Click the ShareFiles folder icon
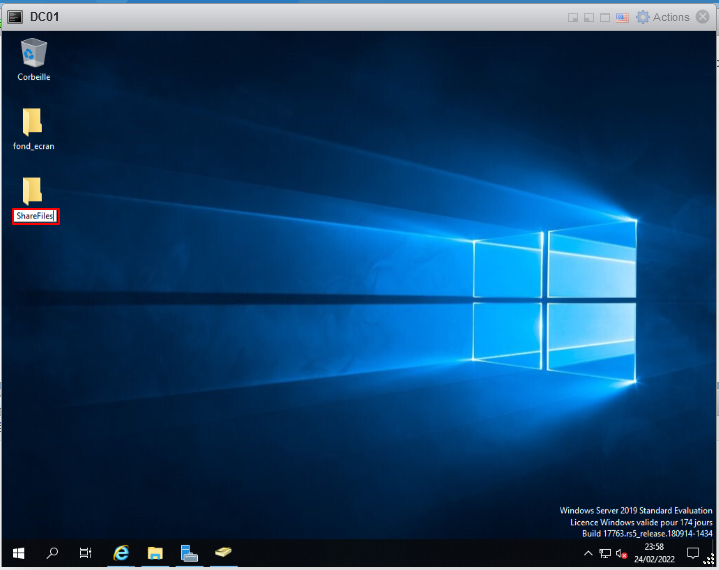Image resolution: width=719 pixels, height=570 pixels. point(33,190)
